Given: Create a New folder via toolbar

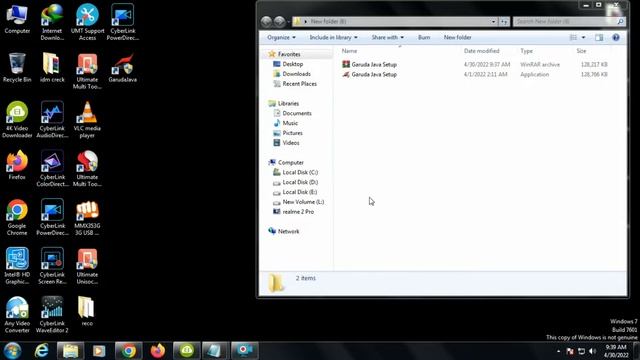Looking at the screenshot, I should tap(457, 38).
